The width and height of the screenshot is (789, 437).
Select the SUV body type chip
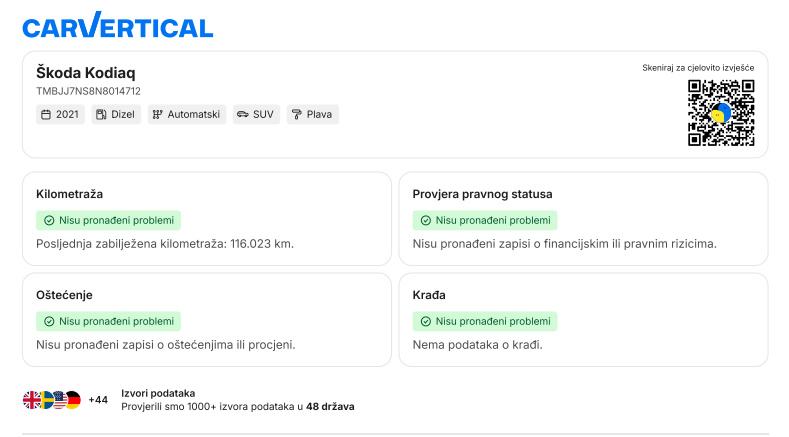pyautogui.click(x=256, y=115)
